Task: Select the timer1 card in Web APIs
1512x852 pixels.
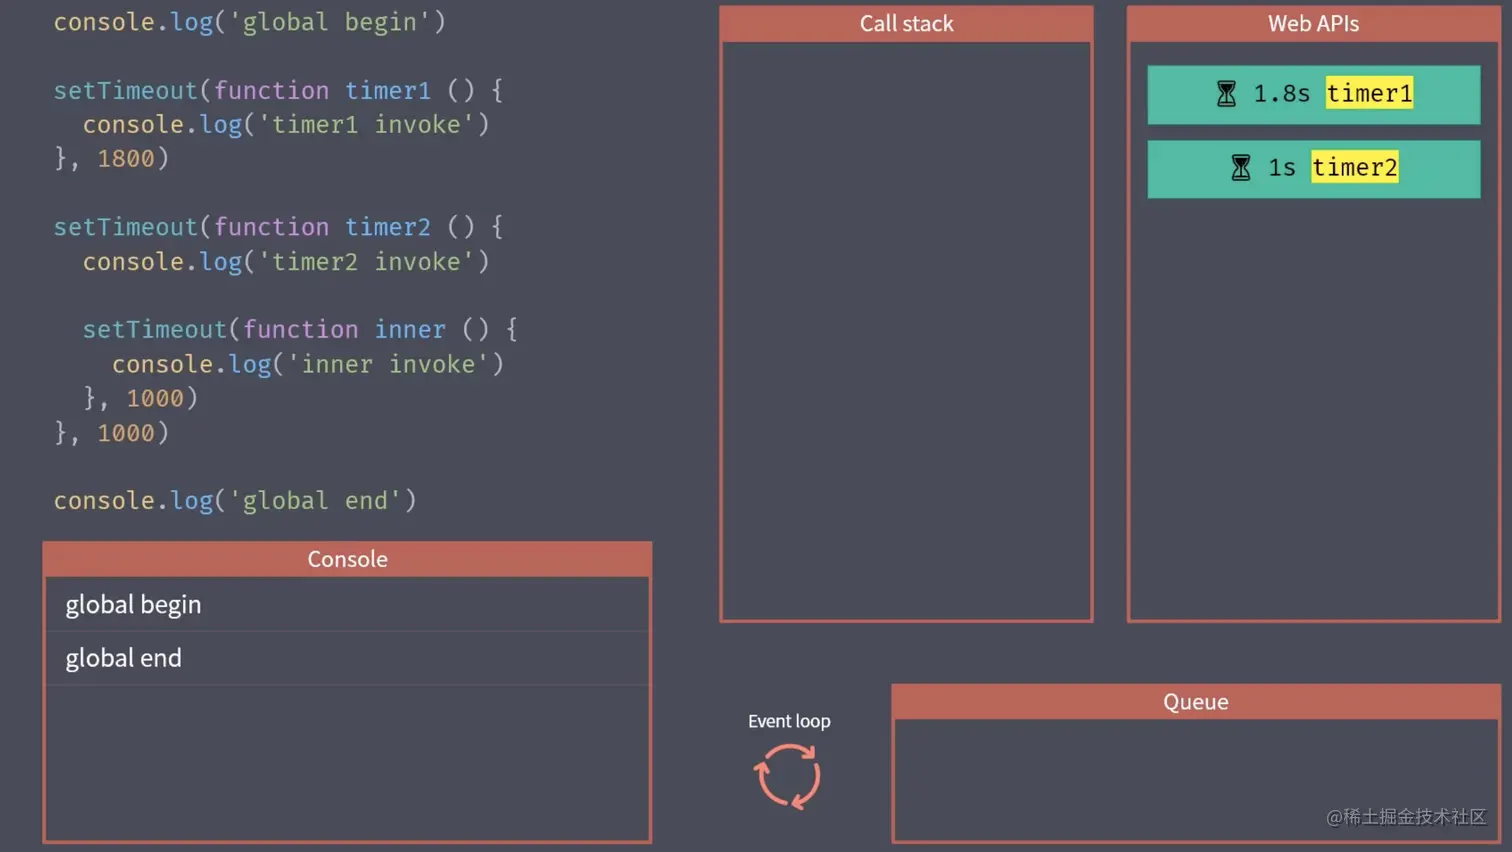Action: pyautogui.click(x=1313, y=95)
